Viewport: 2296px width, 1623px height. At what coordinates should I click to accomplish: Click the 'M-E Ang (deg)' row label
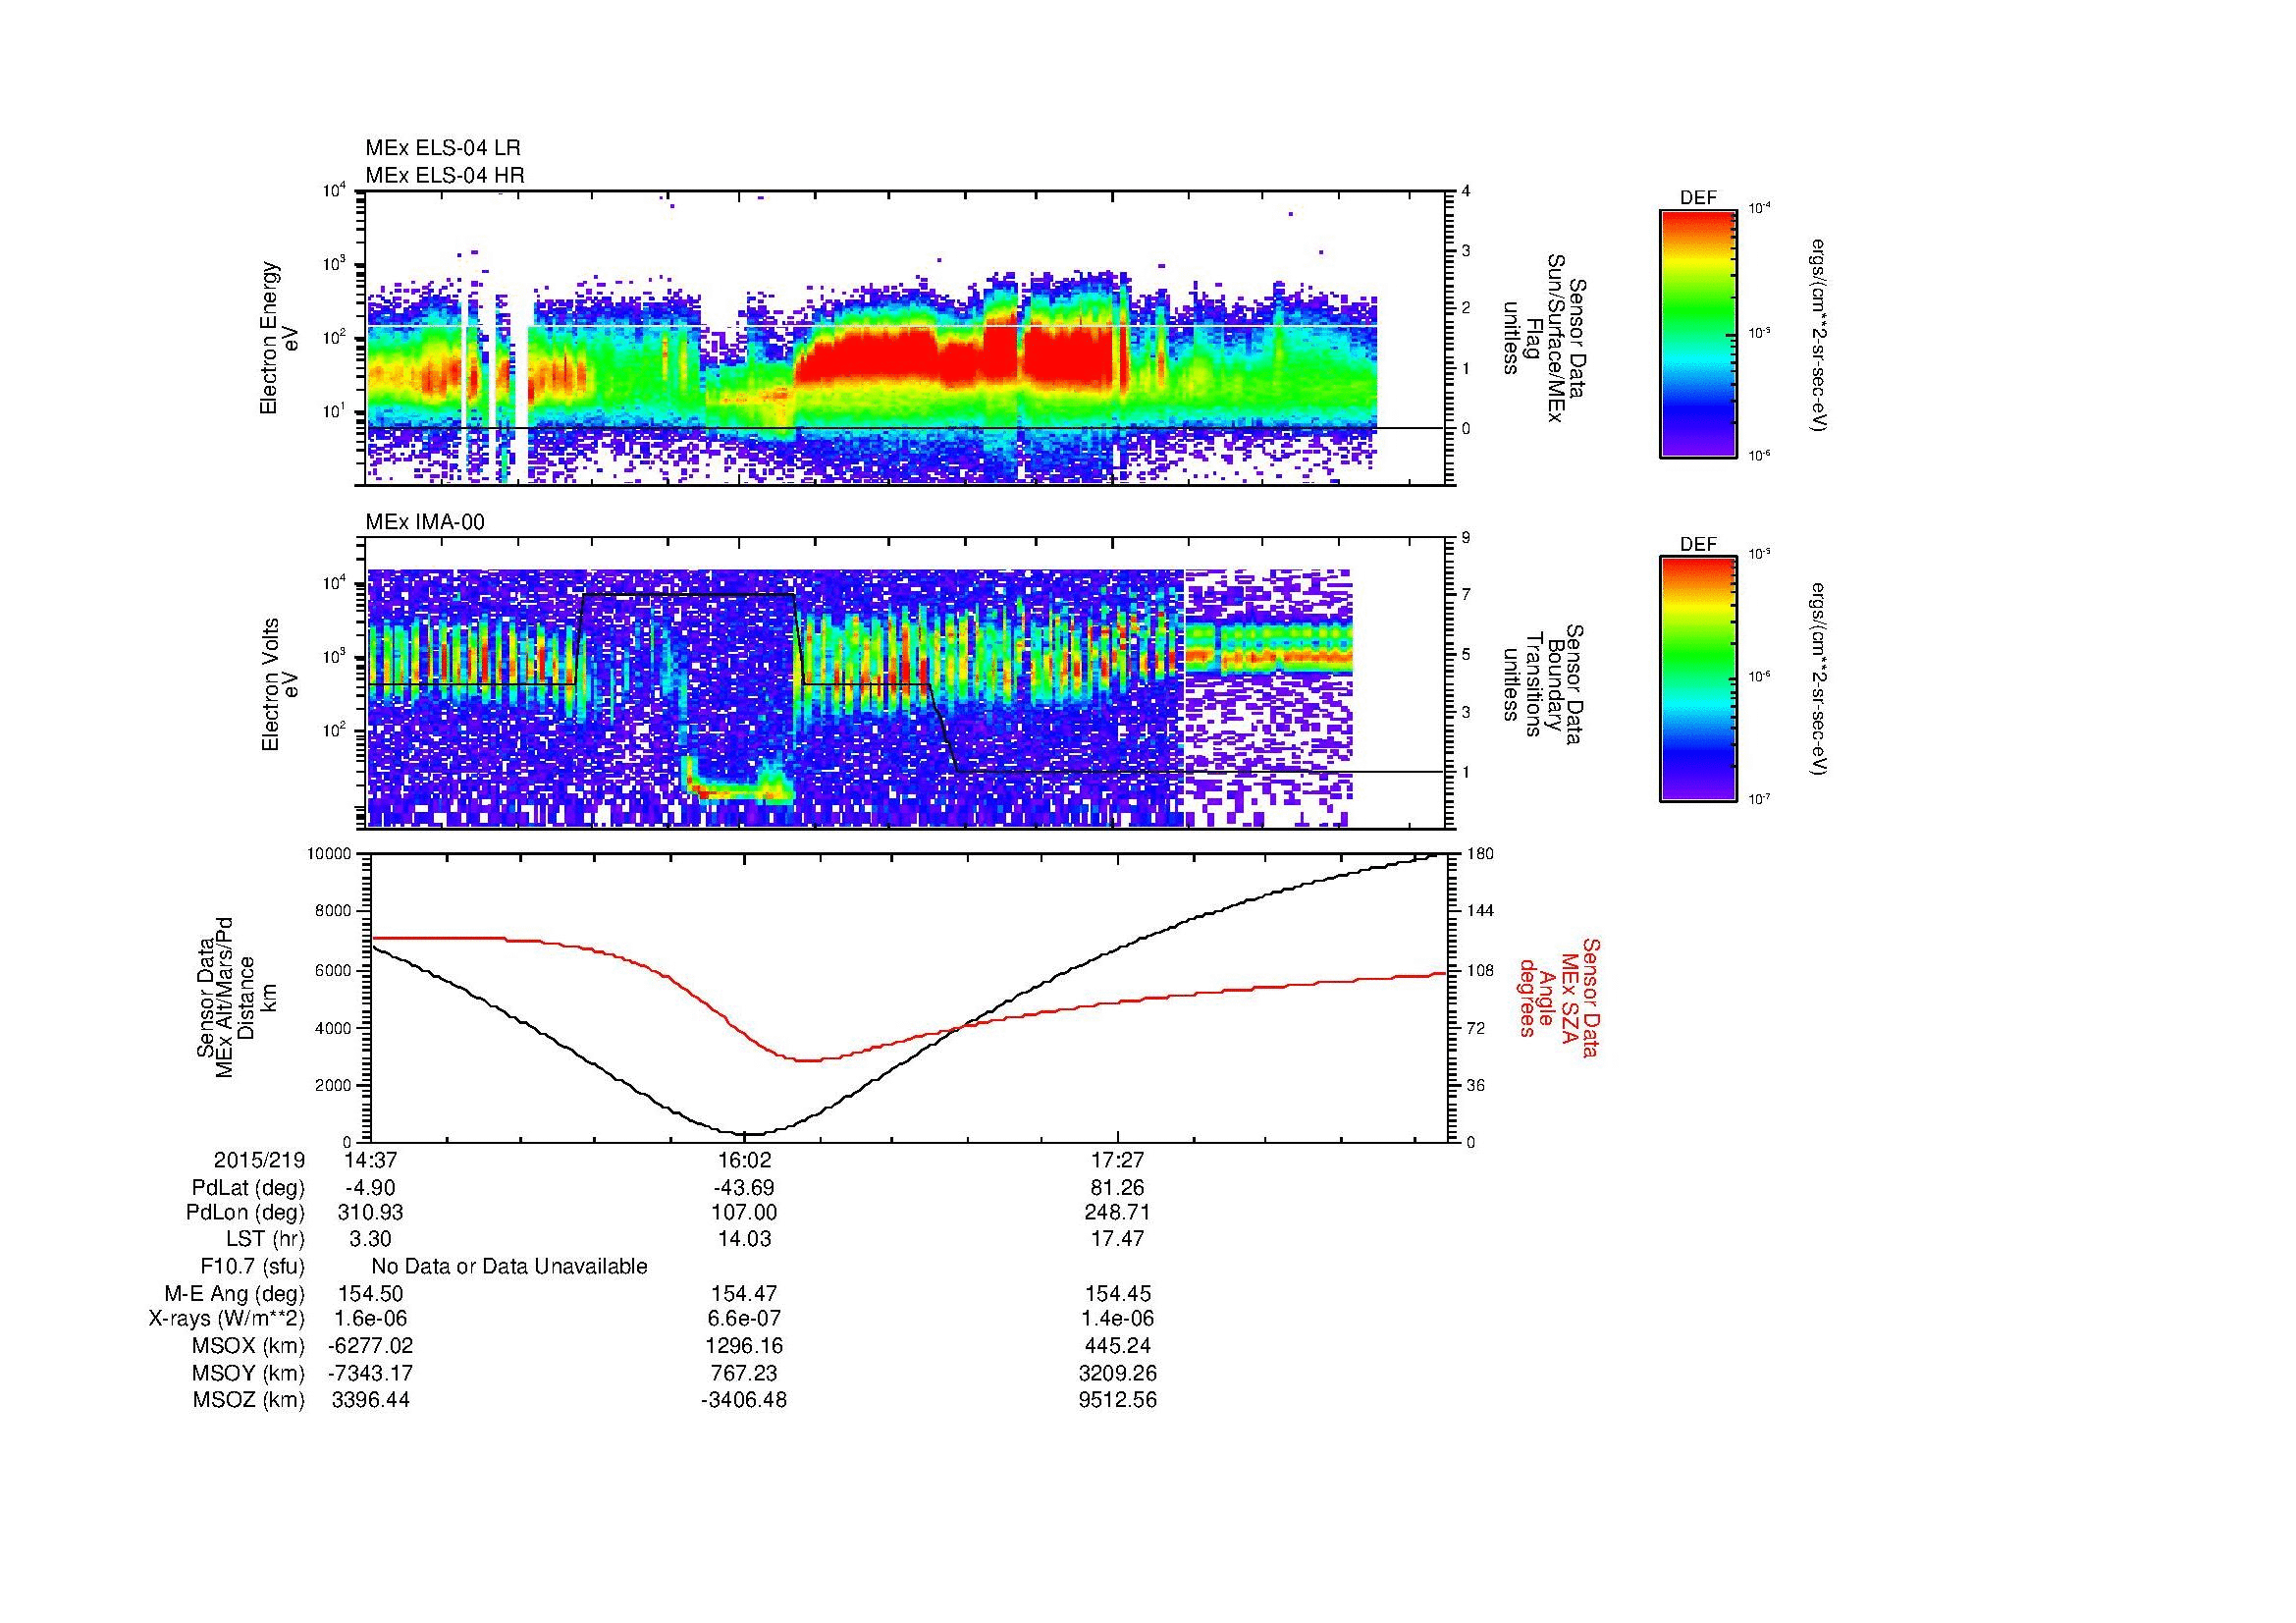pyautogui.click(x=235, y=1293)
